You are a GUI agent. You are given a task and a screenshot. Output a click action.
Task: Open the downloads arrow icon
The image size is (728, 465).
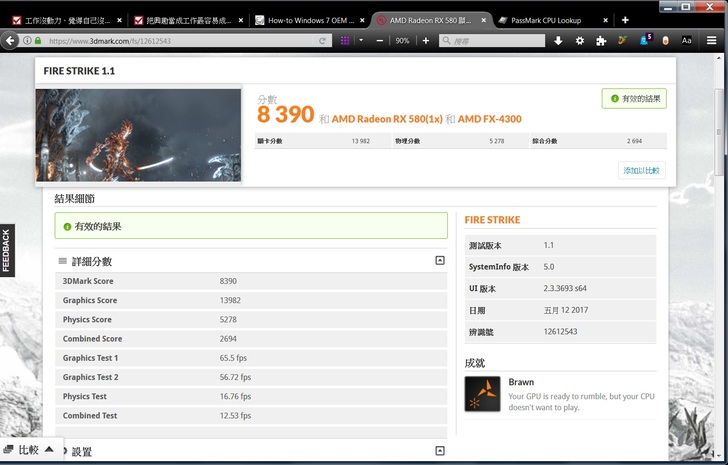tap(558, 41)
